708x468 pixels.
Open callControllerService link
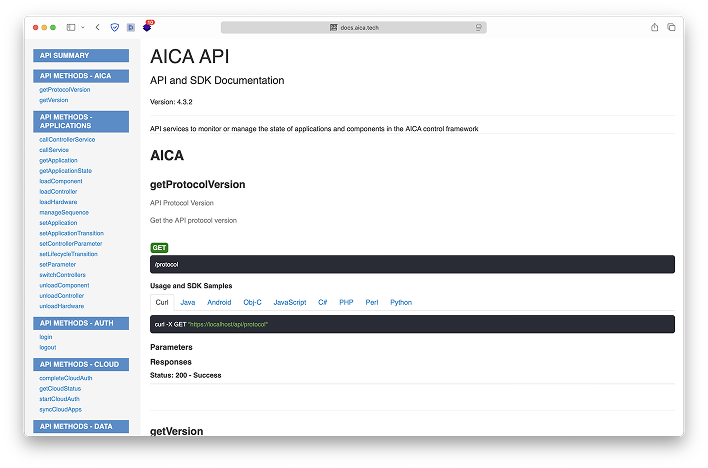pos(67,140)
